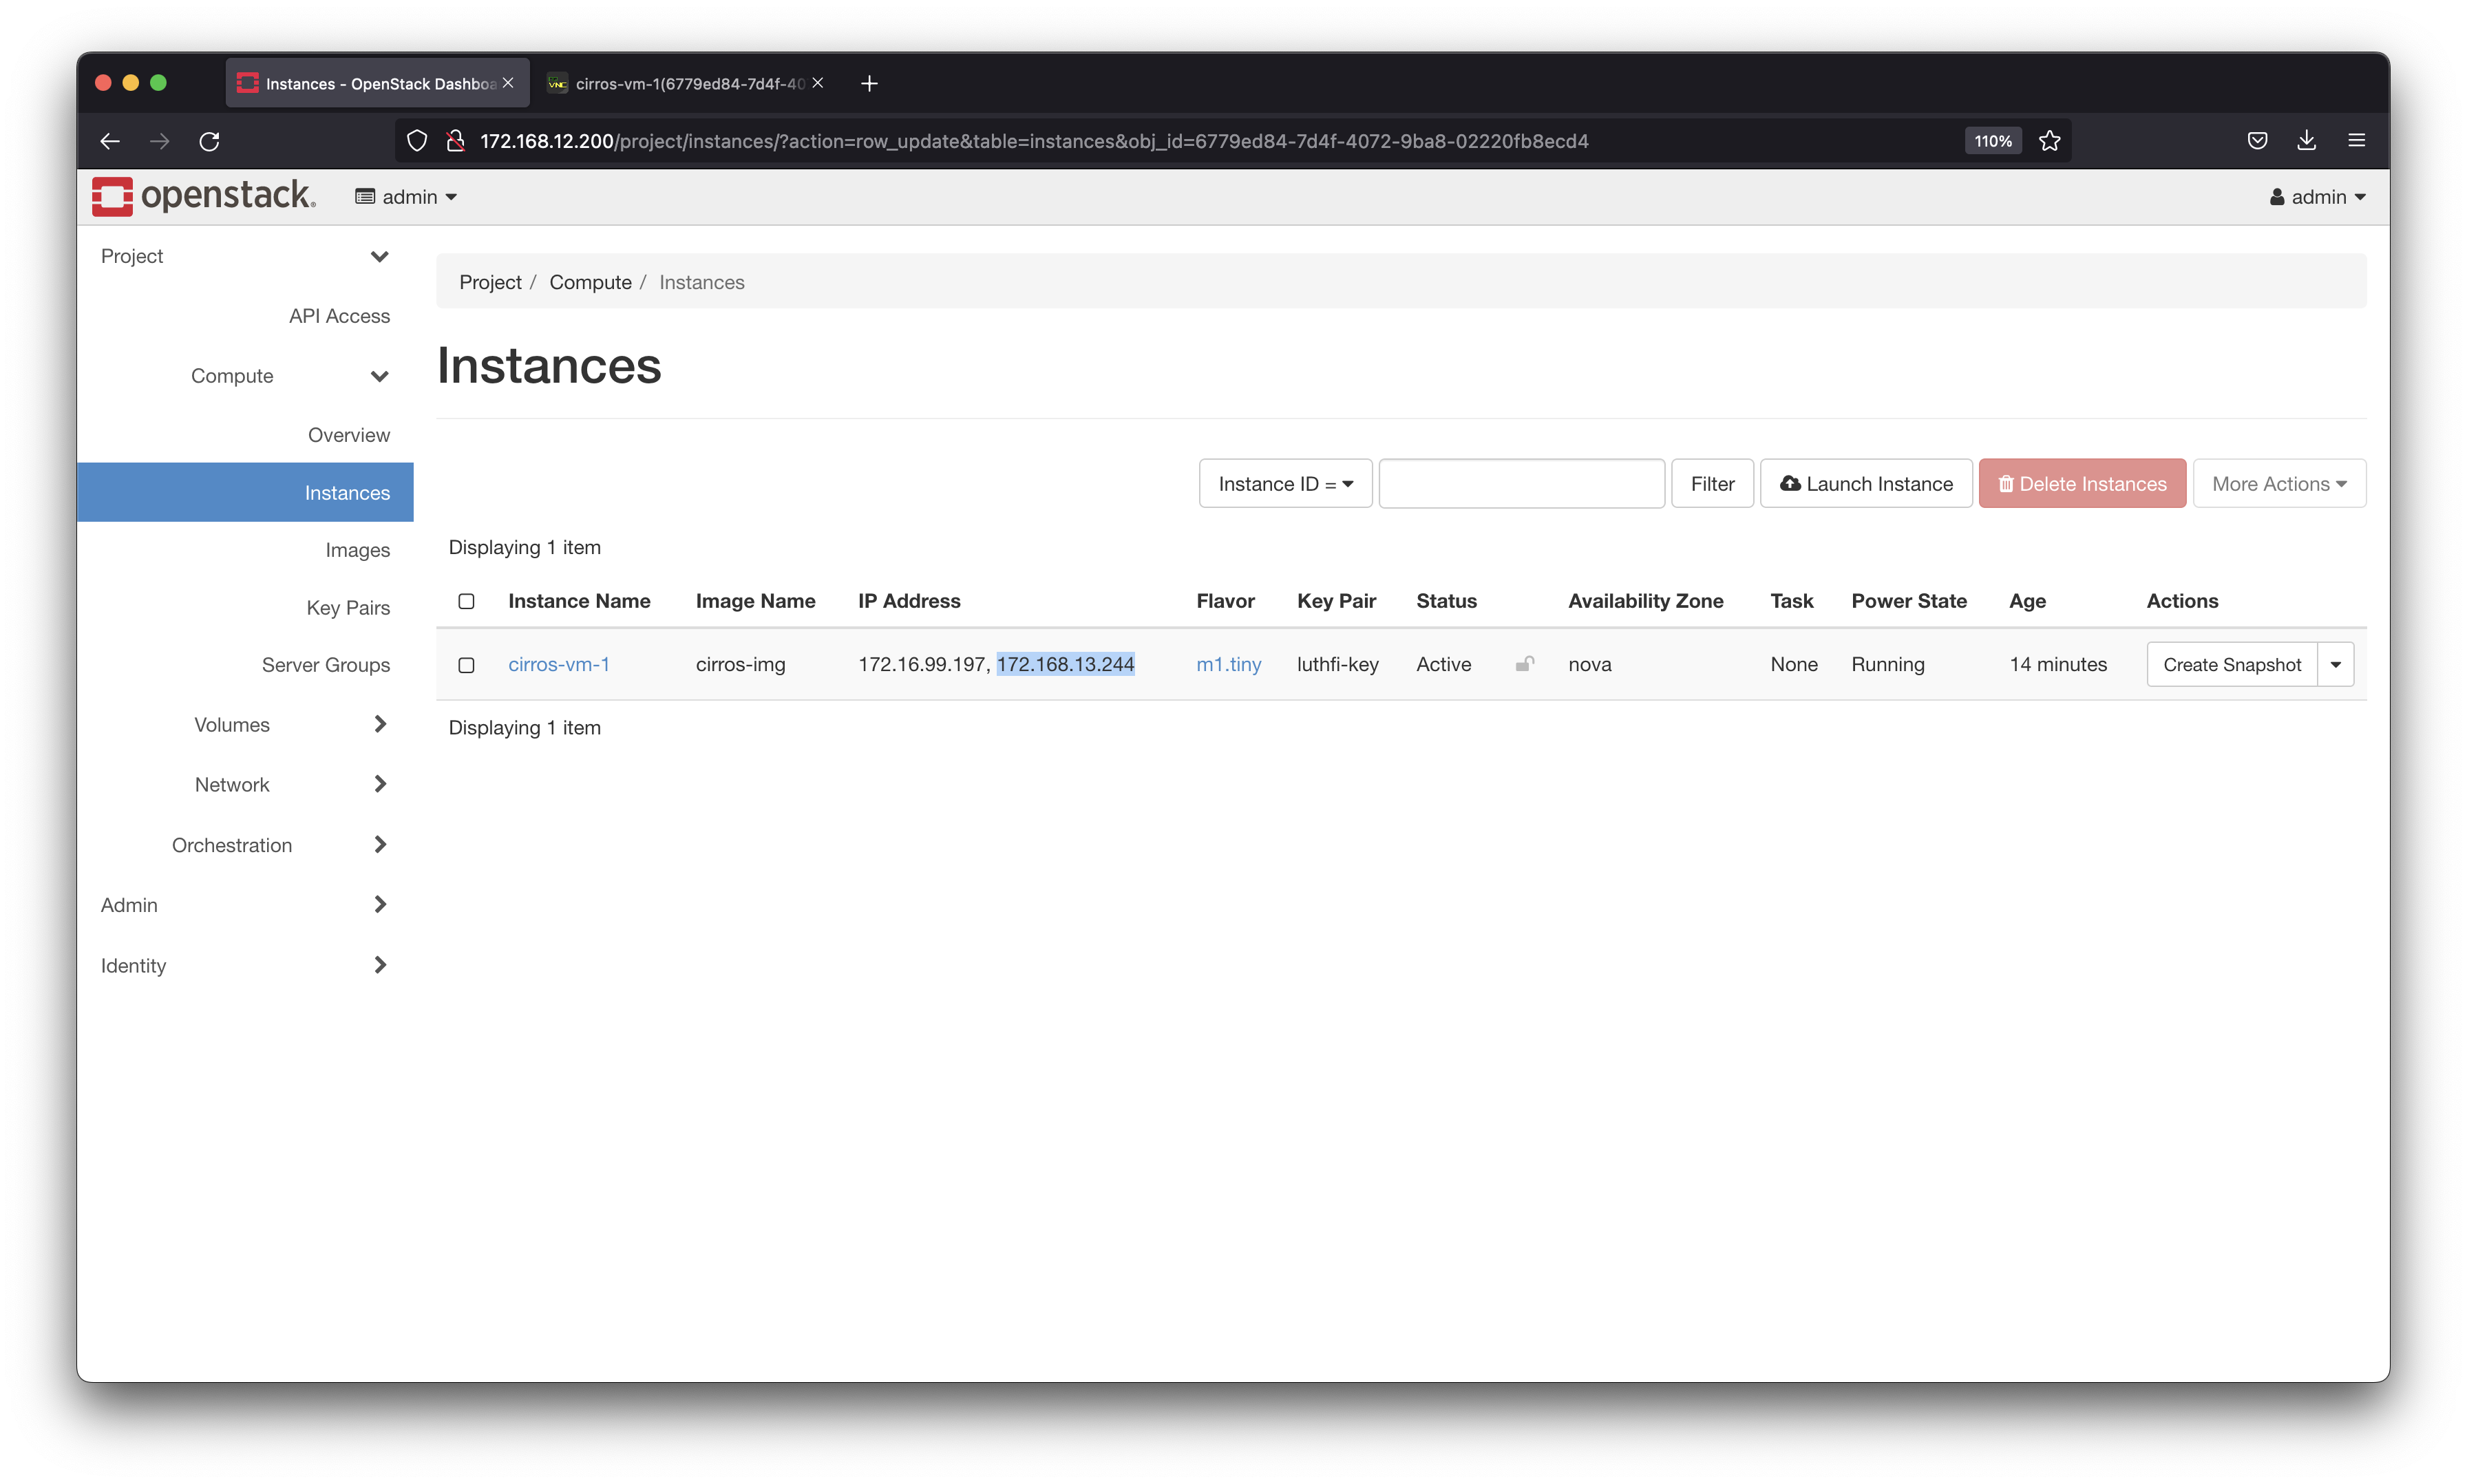Click the luthfi-key key pair cell
Image resolution: width=2467 pixels, height=1484 pixels.
coord(1337,664)
